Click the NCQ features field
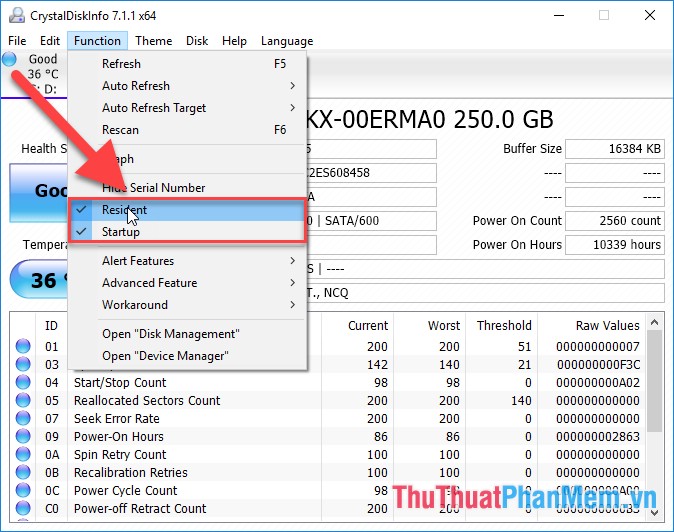The width and height of the screenshot is (674, 532). [x=485, y=293]
